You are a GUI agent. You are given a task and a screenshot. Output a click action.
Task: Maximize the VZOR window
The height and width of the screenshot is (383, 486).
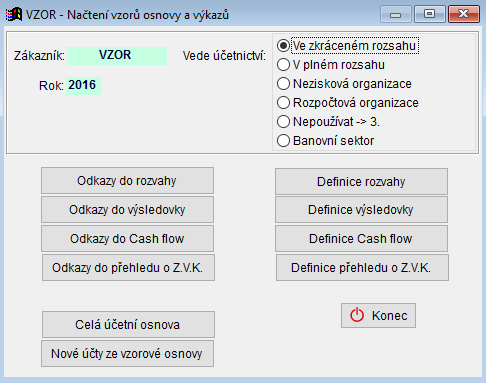point(430,14)
